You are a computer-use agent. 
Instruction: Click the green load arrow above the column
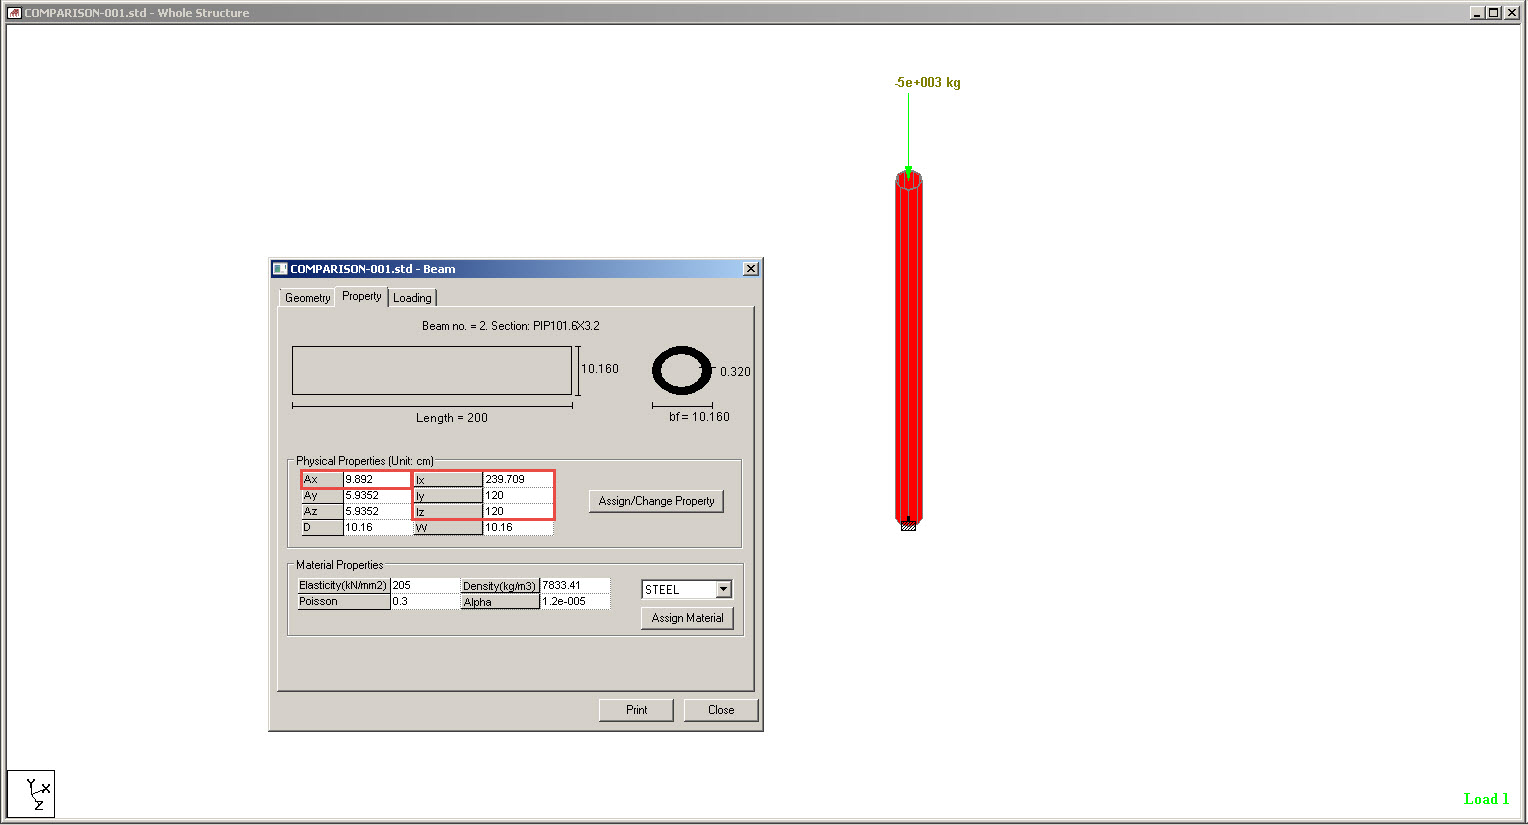pos(908,132)
